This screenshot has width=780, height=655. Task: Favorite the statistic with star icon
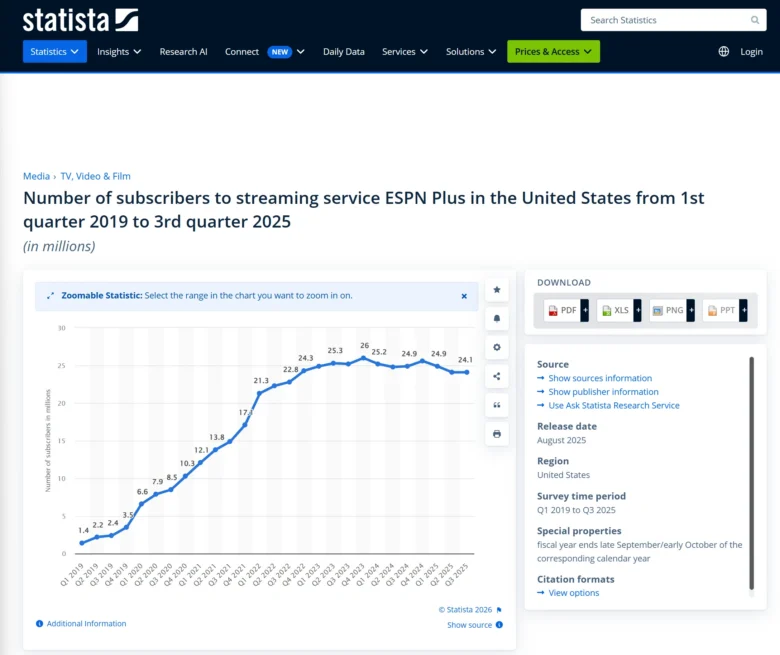click(496, 289)
